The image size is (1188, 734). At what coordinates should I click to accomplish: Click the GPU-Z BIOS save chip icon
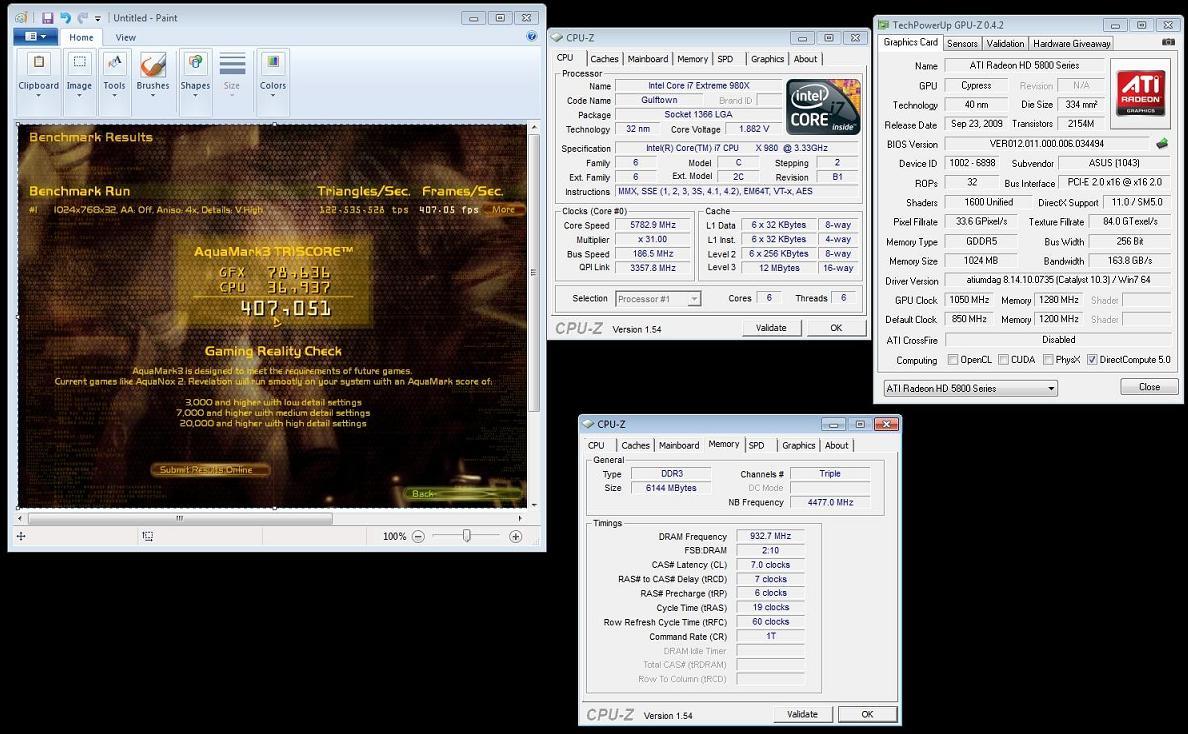(x=1161, y=143)
